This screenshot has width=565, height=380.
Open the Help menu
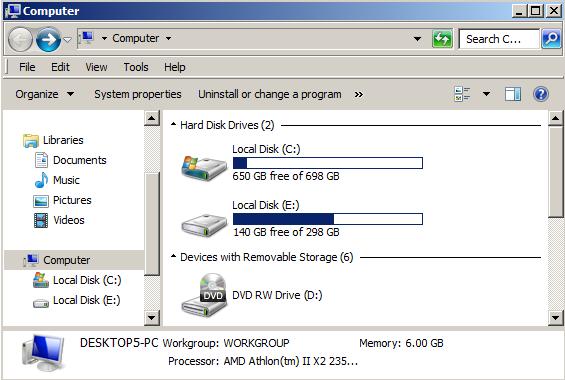coord(175,67)
